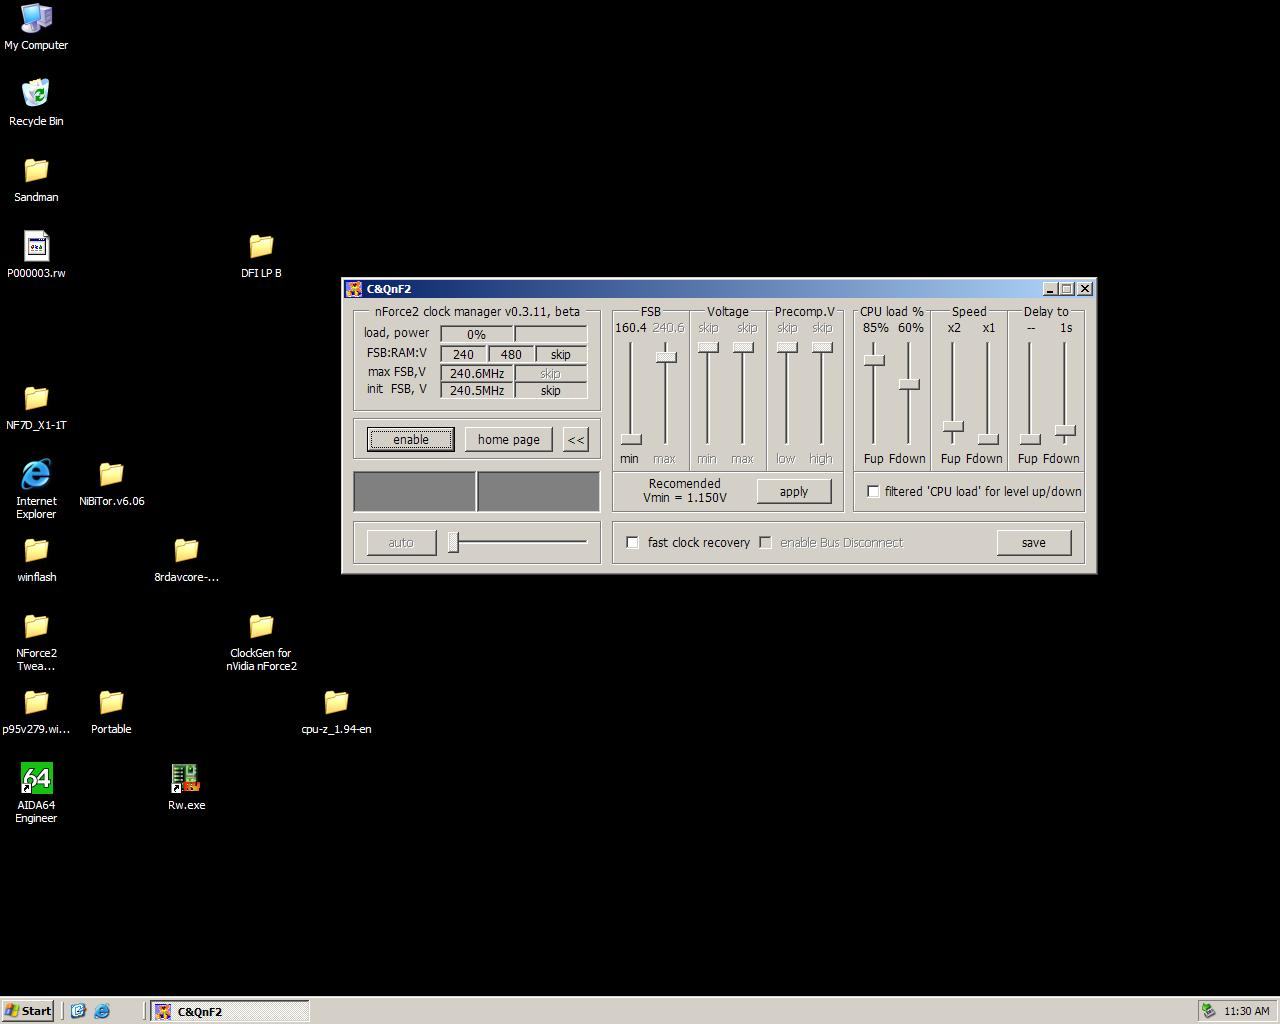Image resolution: width=1280 pixels, height=1024 pixels.
Task: Click max FSB 240.6MHz field
Action: pos(477,373)
